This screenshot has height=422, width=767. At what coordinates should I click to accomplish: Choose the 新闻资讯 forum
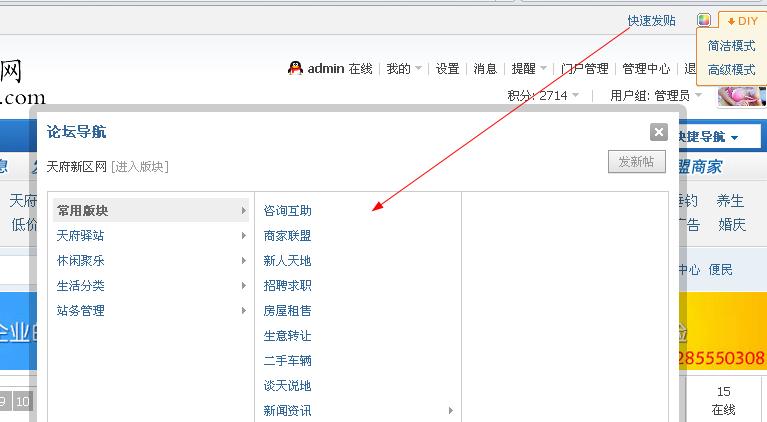click(287, 410)
